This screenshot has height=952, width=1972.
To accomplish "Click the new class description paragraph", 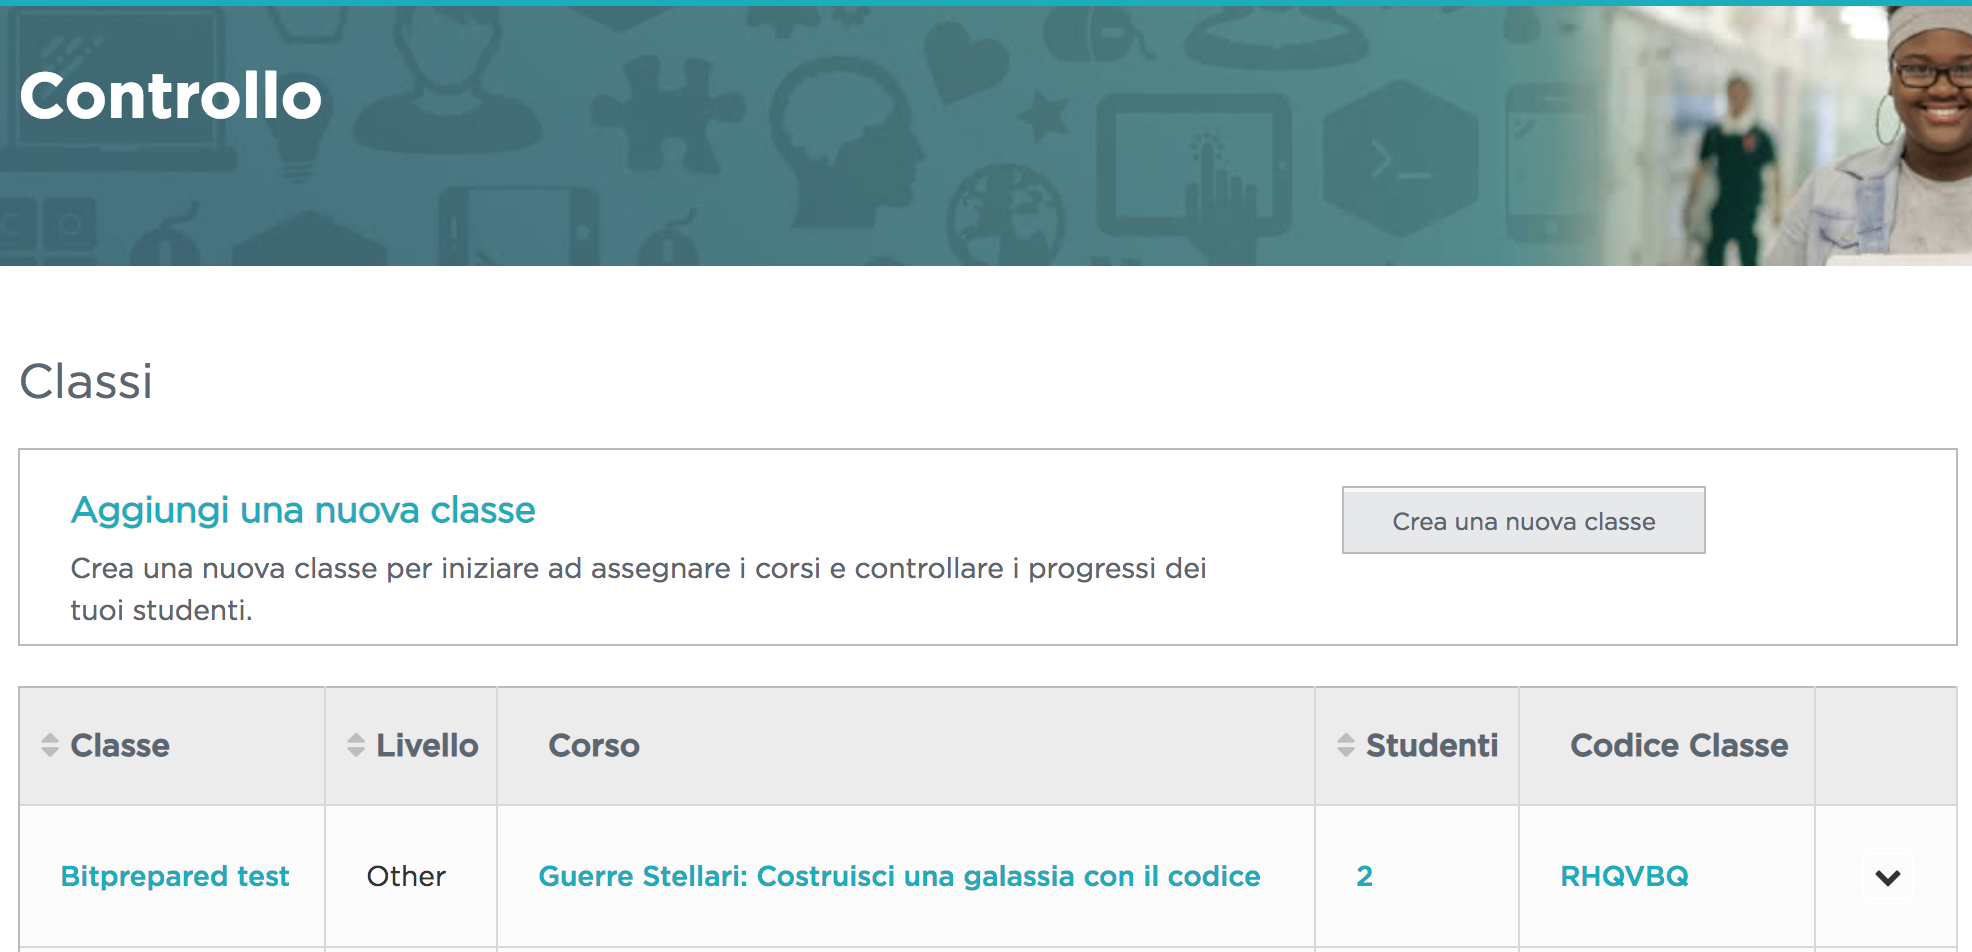I will pos(638,589).
